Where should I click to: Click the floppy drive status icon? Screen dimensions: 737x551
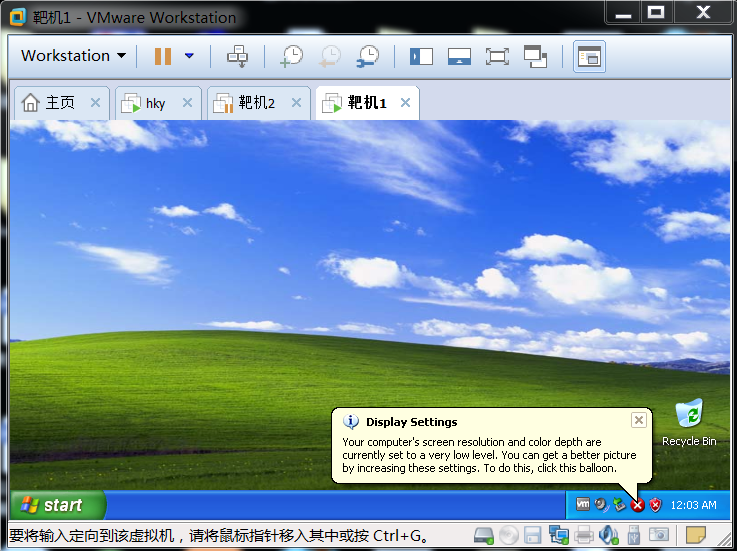[x=533, y=535]
